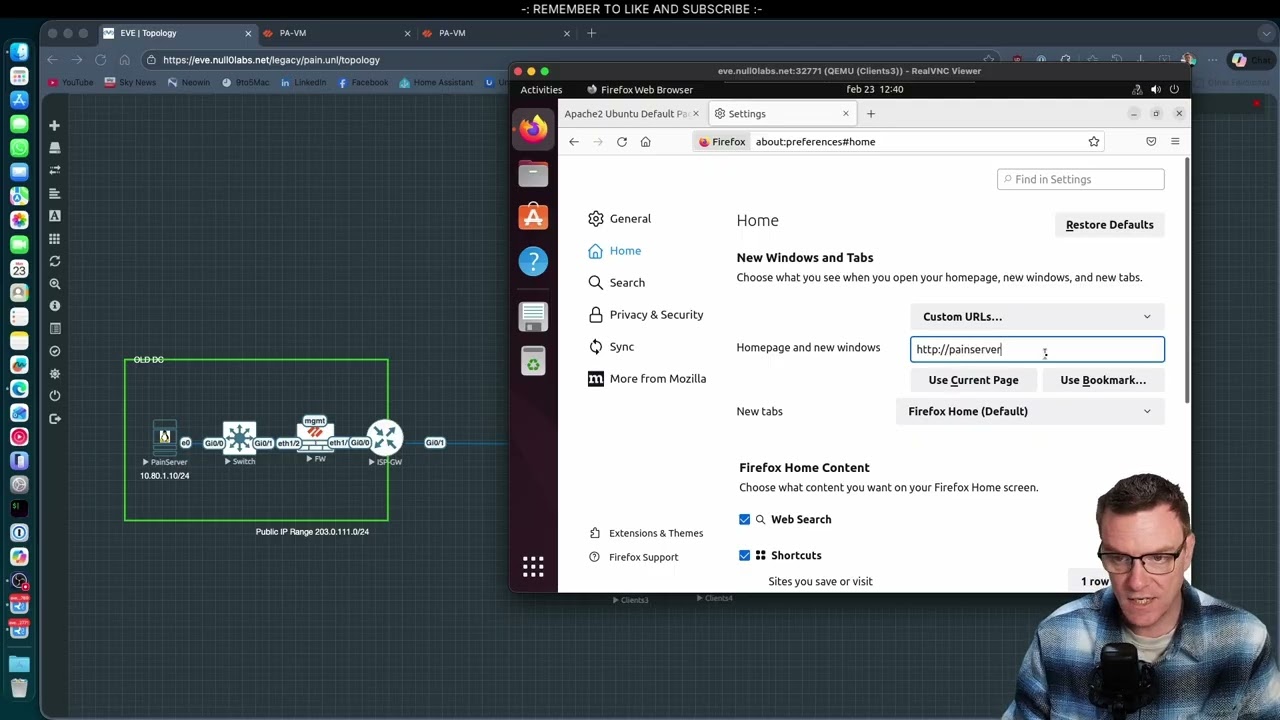Open General settings category

[x=620, y=219]
